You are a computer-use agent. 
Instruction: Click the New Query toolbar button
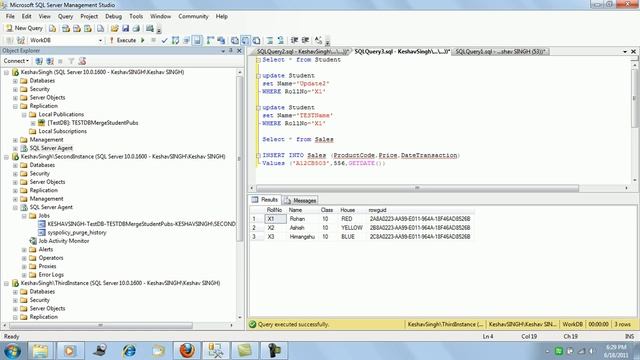(x=24, y=28)
